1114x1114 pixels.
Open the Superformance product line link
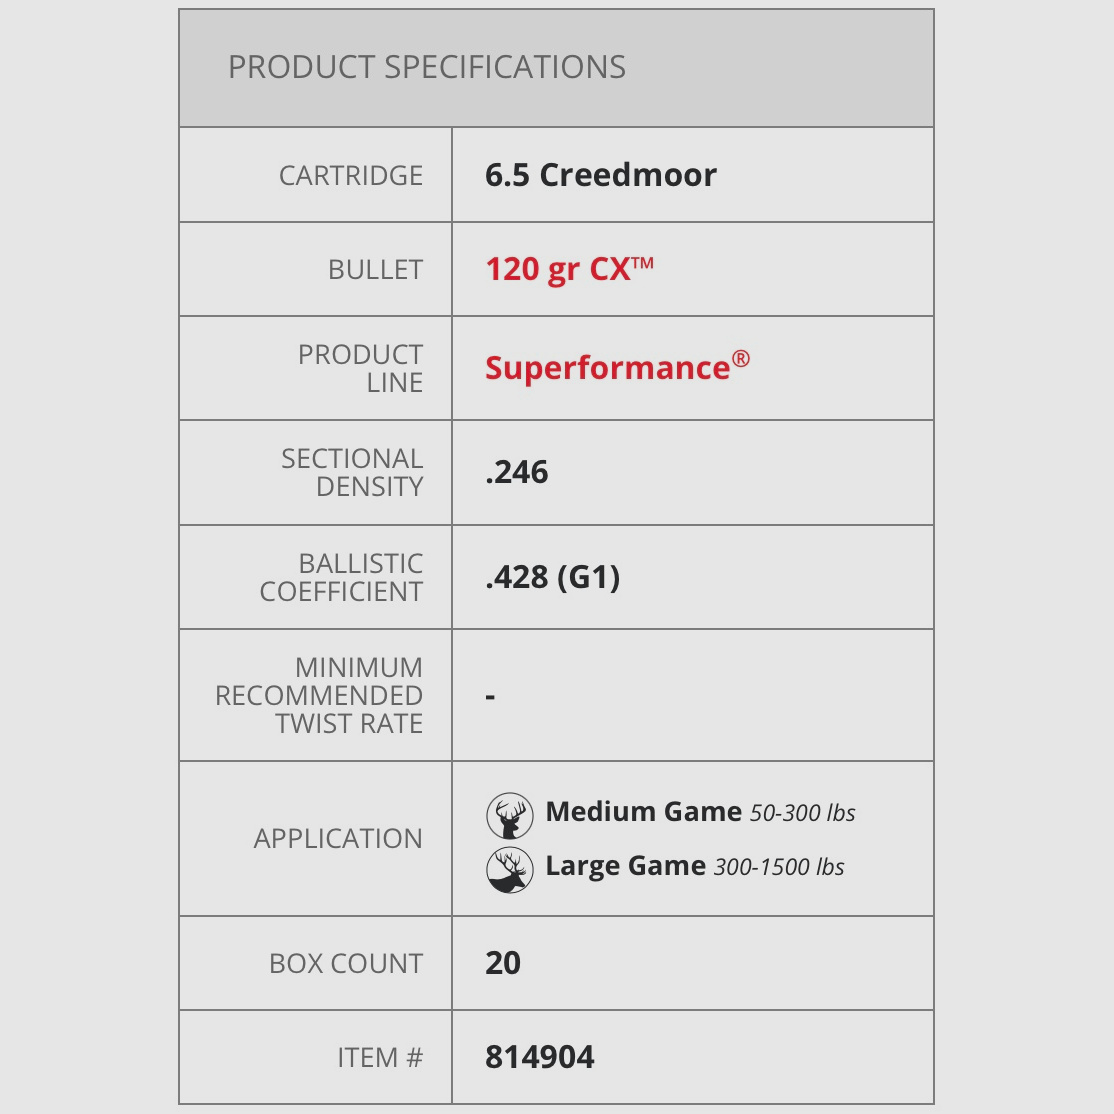[x=616, y=367]
